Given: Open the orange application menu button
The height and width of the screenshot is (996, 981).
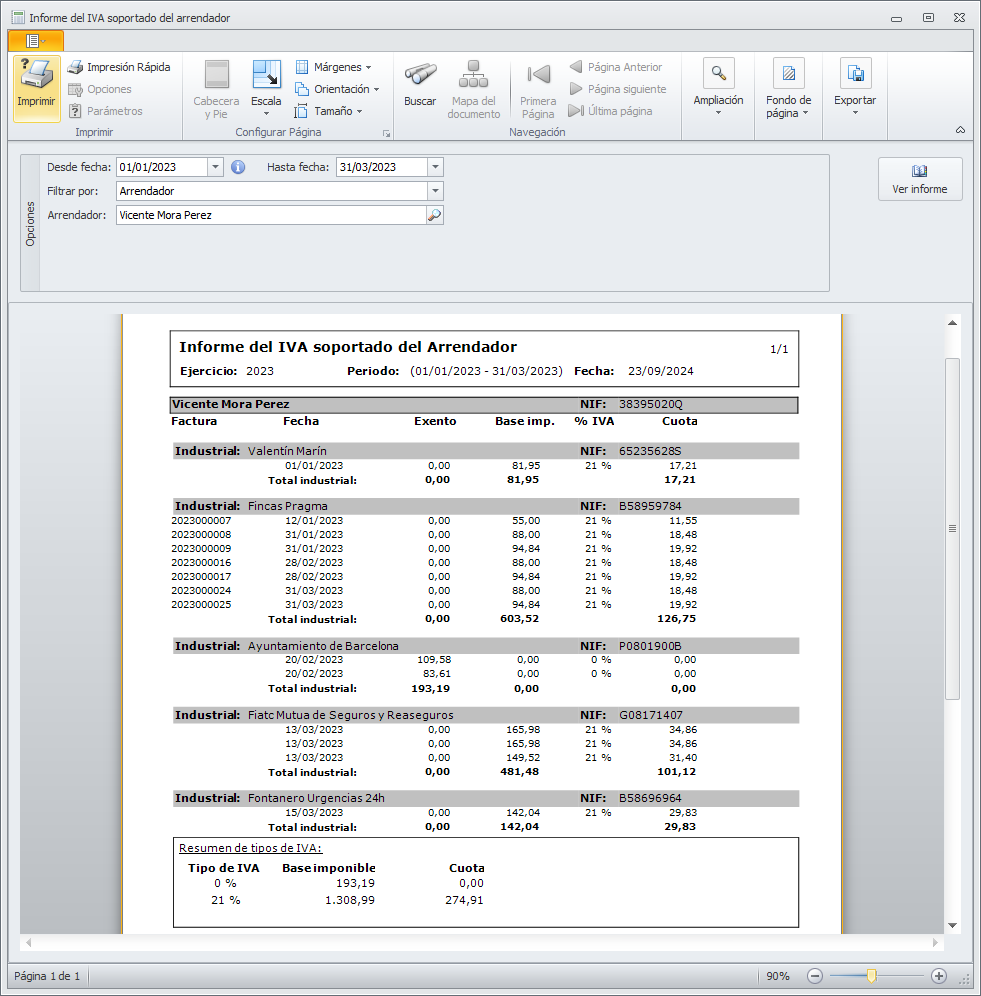Looking at the screenshot, I should coord(36,40).
